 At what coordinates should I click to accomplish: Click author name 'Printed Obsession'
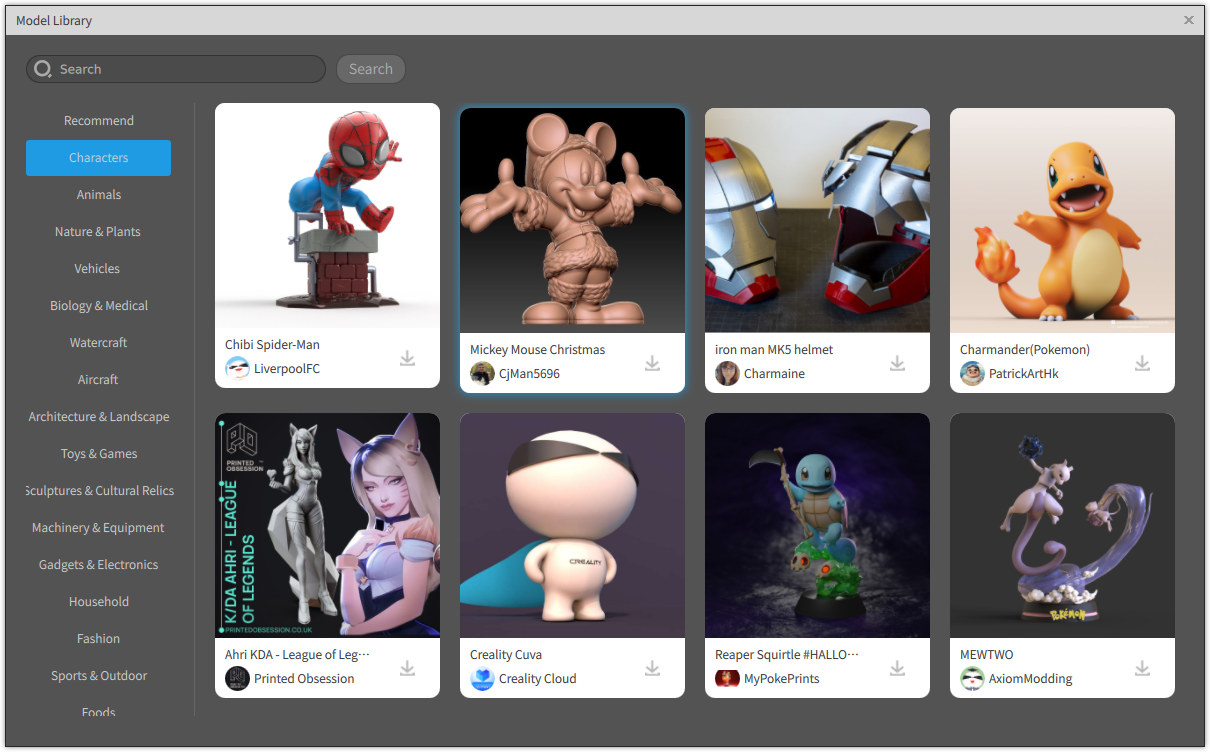coord(304,679)
